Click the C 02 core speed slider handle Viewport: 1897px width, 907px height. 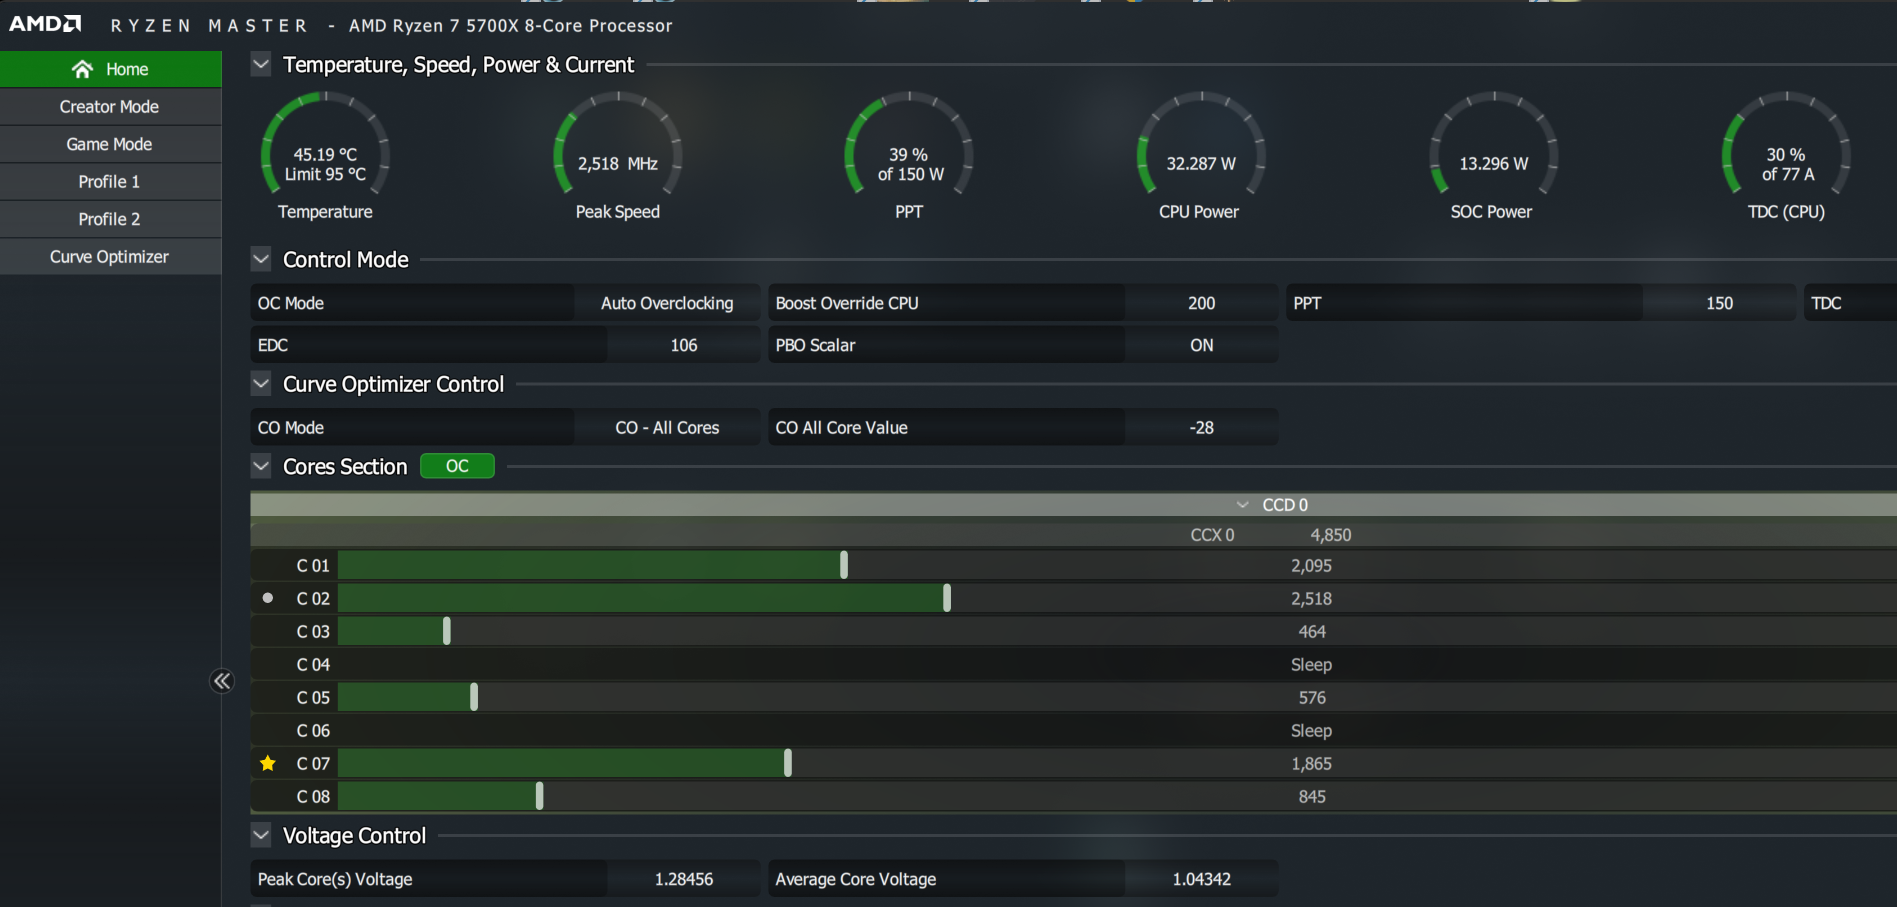pos(947,598)
